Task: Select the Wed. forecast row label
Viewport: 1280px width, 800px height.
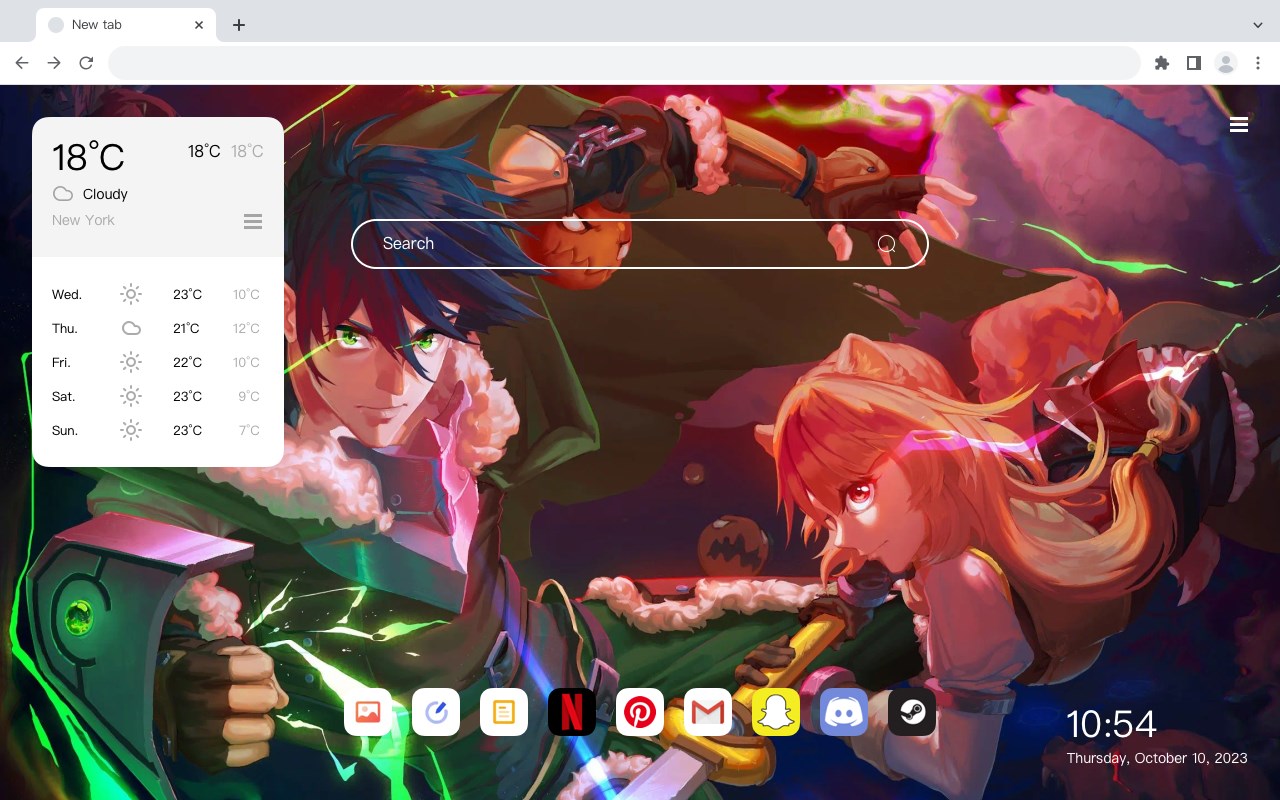Action: pos(67,294)
